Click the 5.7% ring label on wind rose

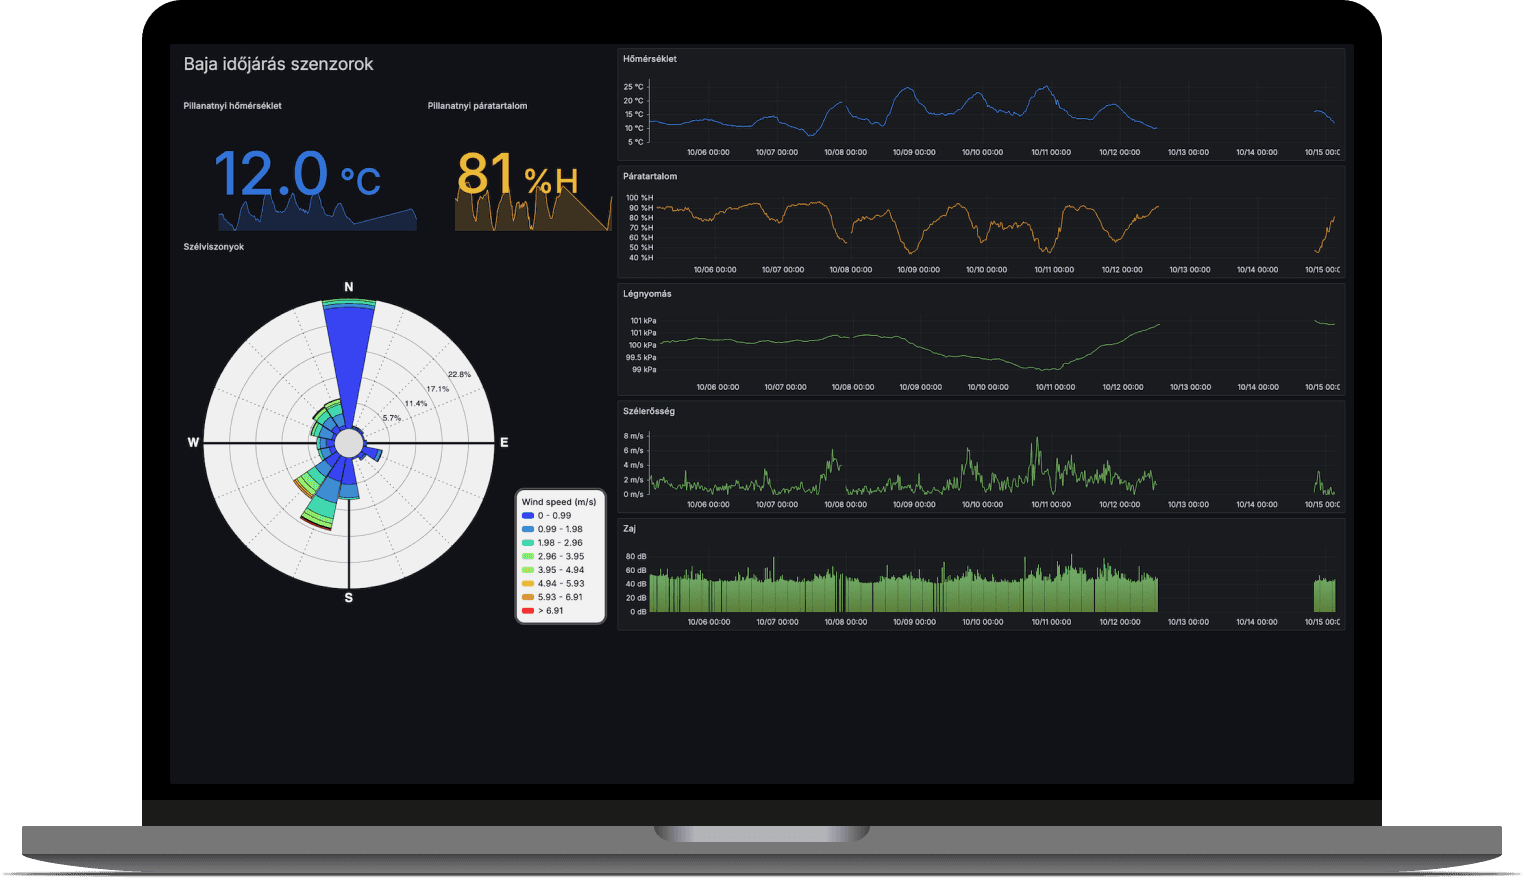tap(392, 419)
